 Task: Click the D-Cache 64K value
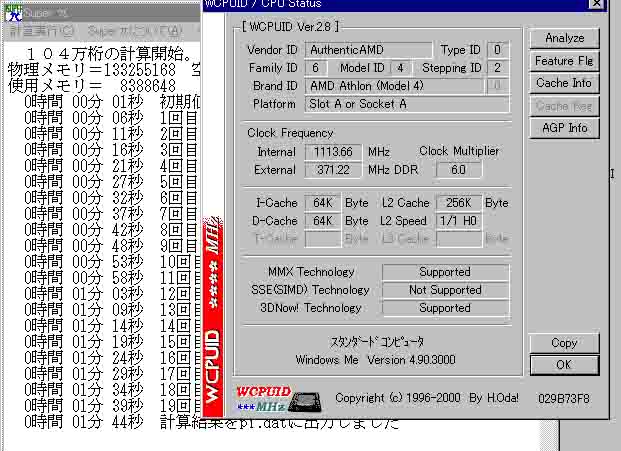click(323, 221)
